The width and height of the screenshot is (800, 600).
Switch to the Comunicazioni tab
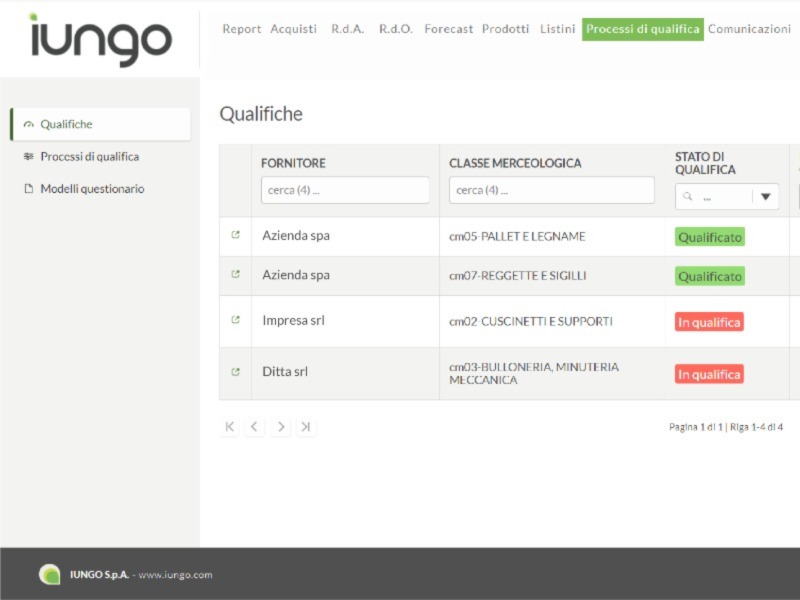(749, 29)
